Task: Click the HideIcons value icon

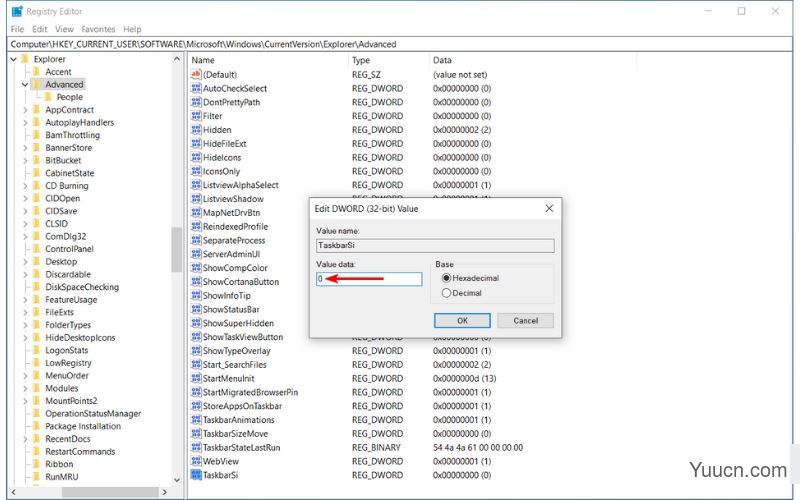Action: pos(196,157)
